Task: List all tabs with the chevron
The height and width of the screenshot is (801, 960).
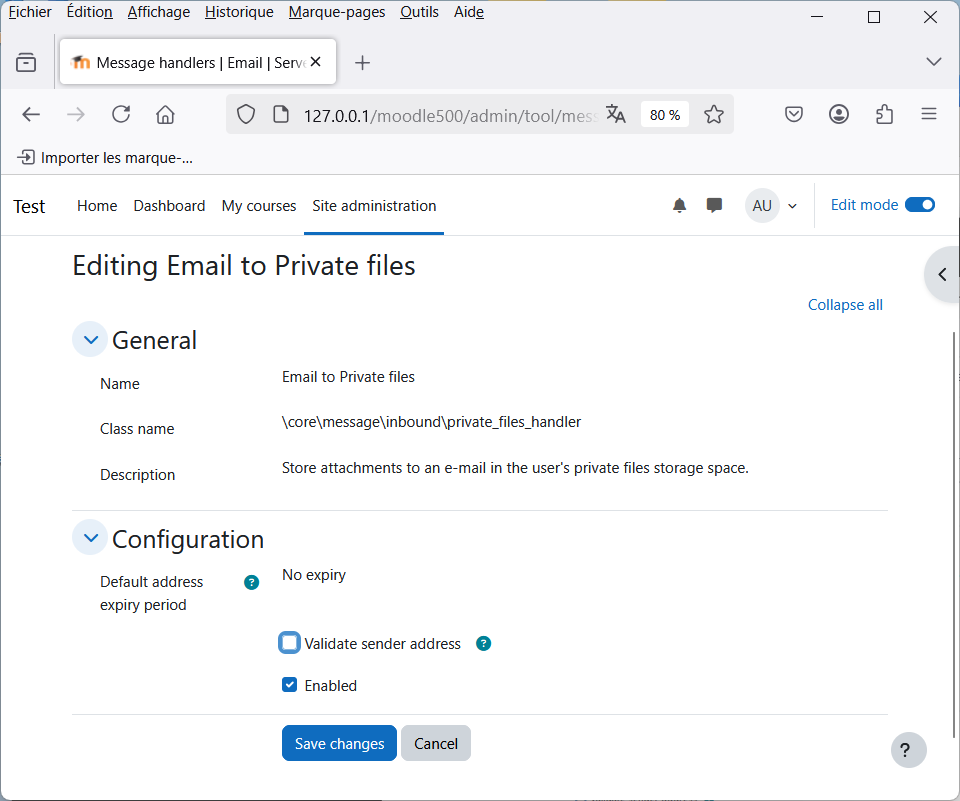Action: 934,62
